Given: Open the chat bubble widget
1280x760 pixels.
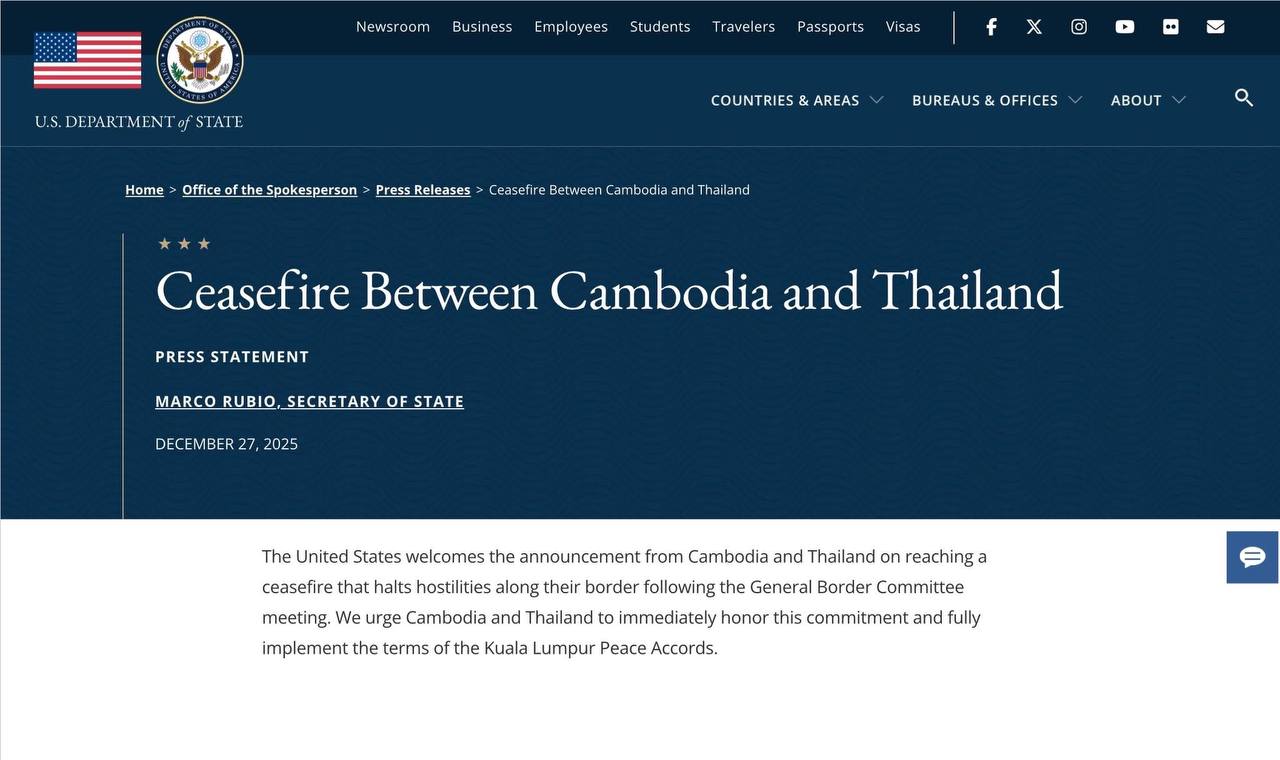Looking at the screenshot, I should coord(1253,557).
